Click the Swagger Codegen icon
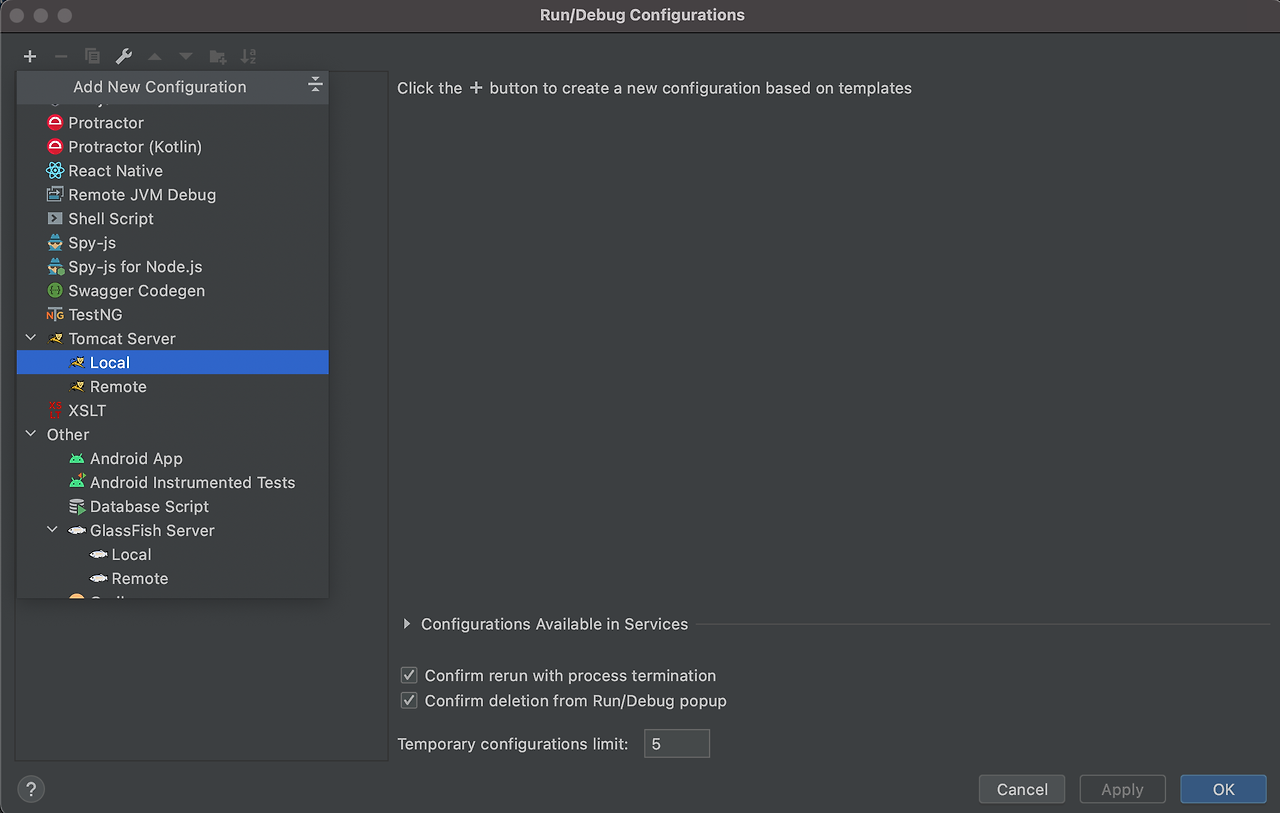 [x=55, y=291]
